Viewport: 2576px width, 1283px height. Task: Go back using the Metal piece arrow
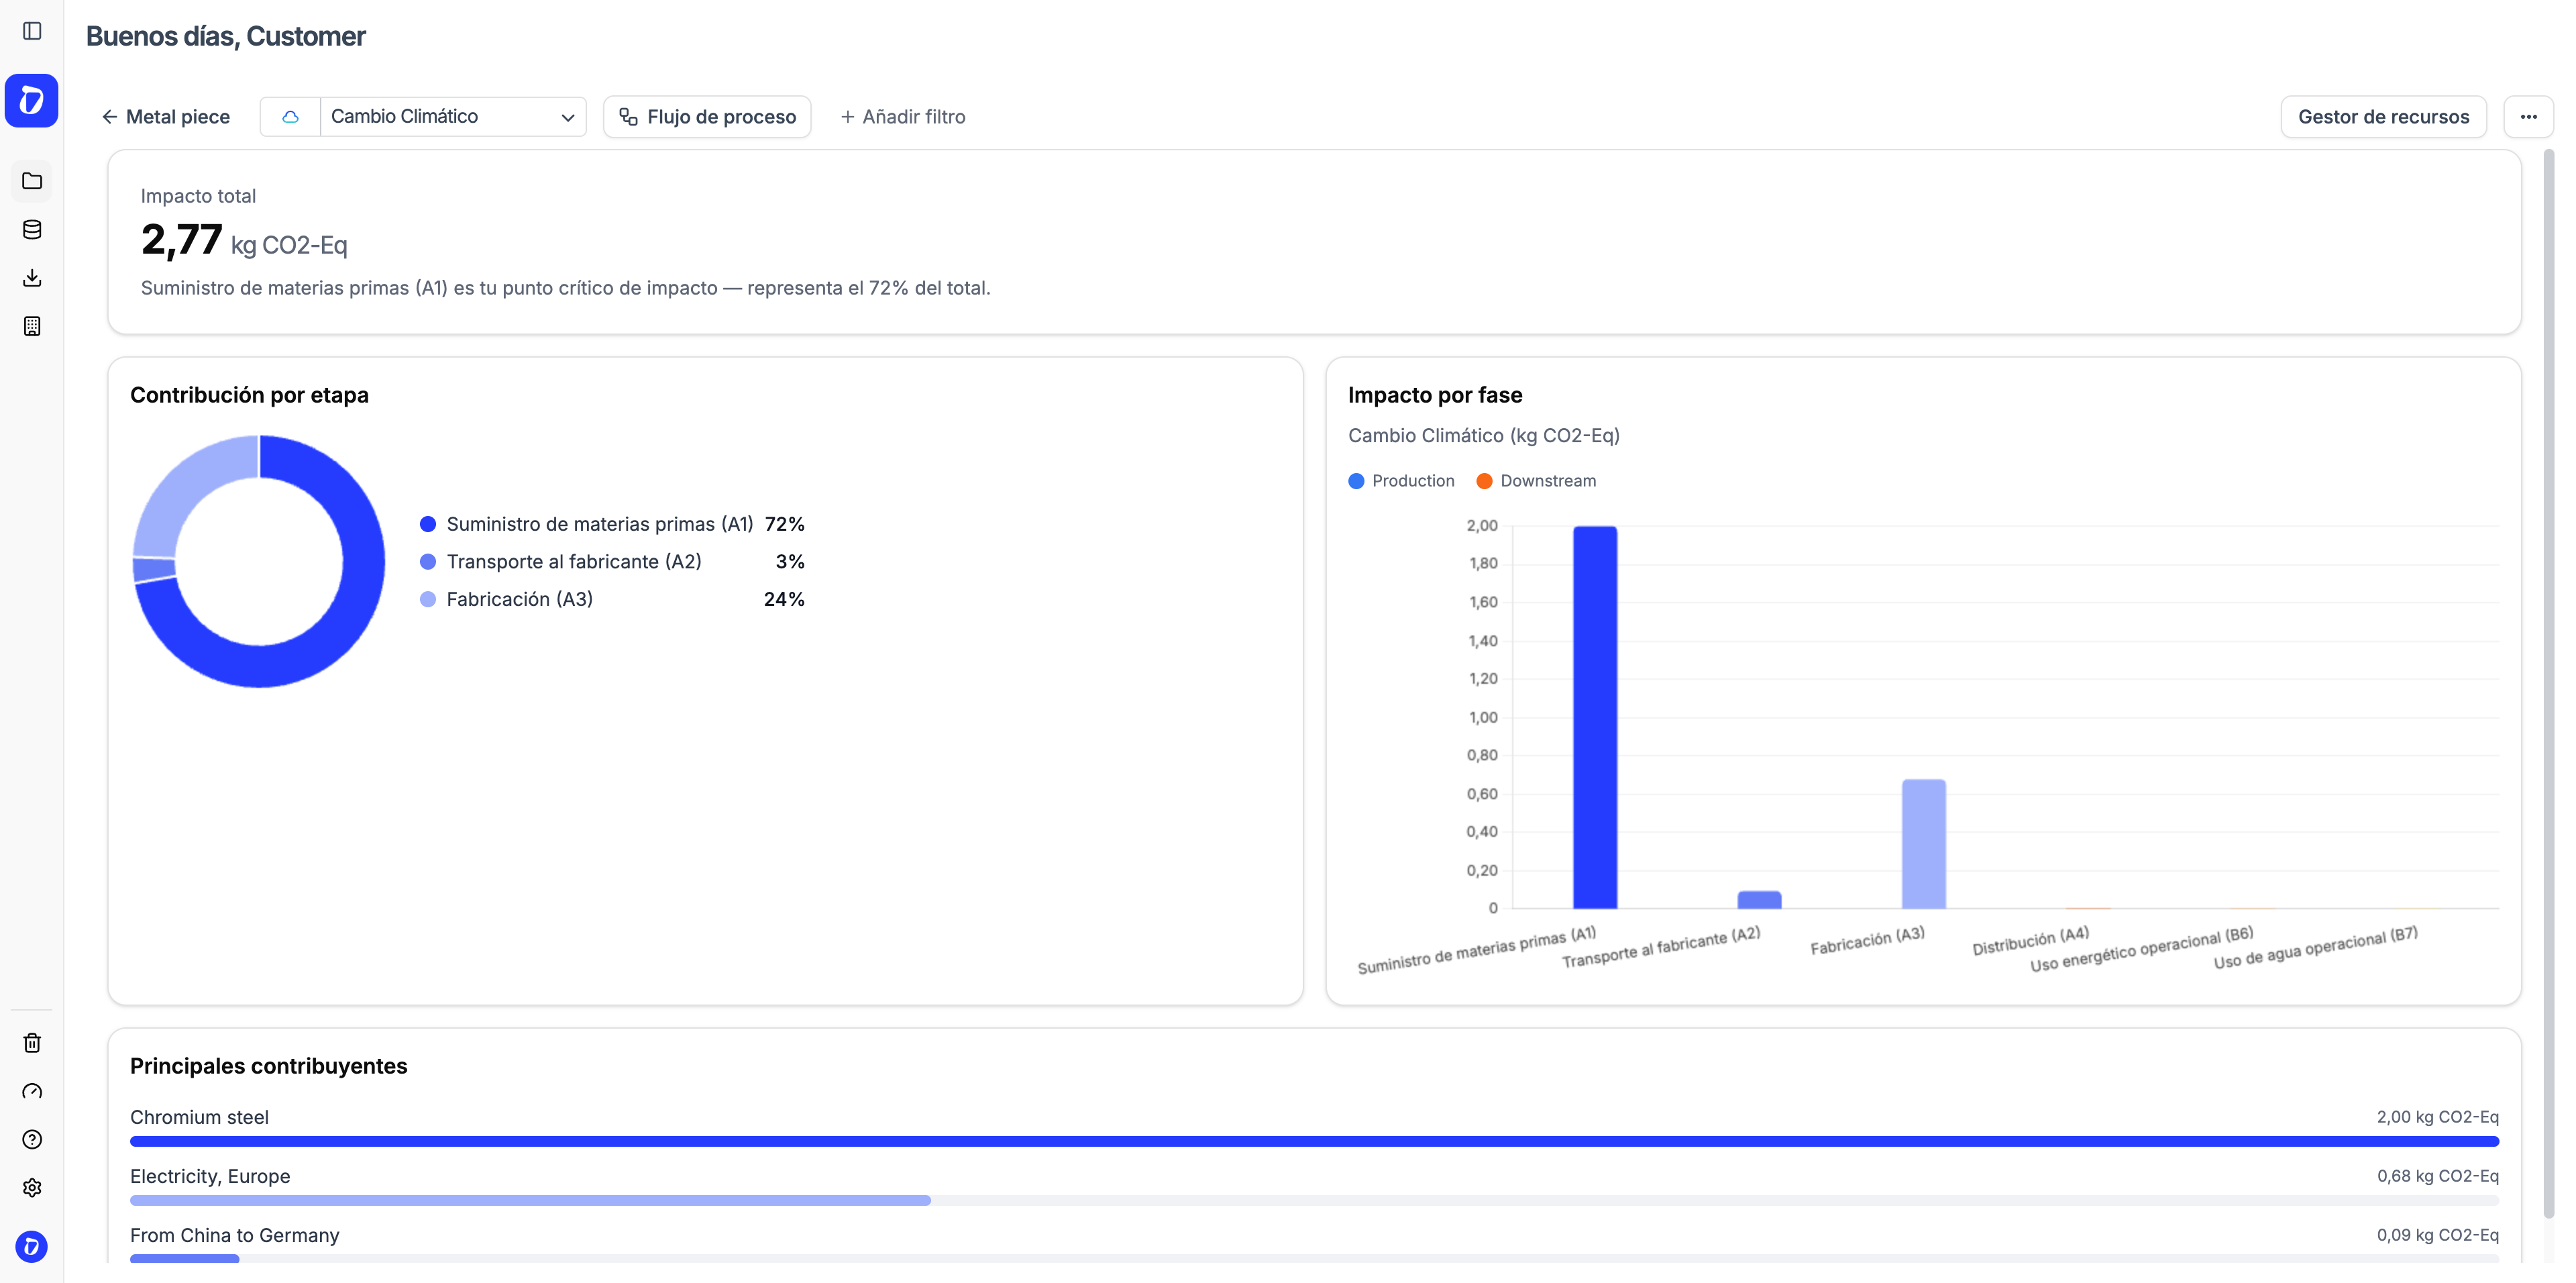110,116
